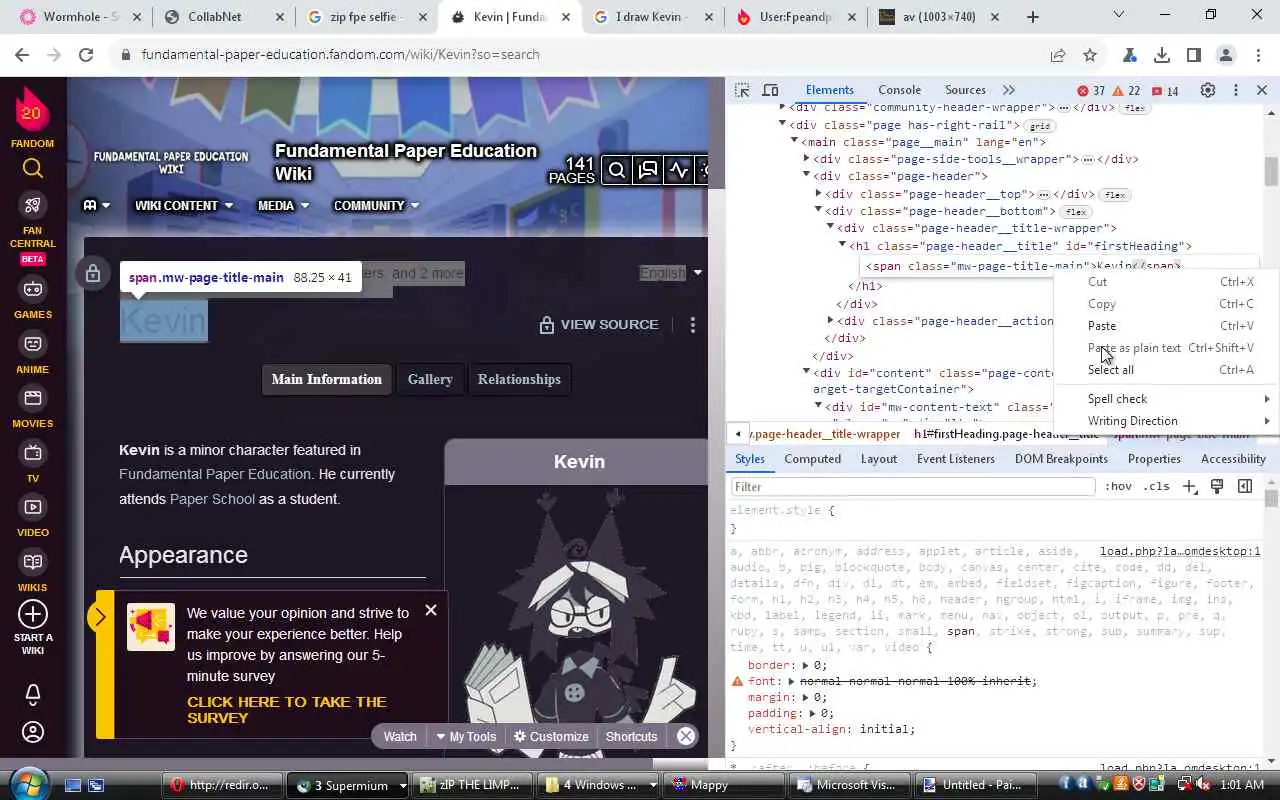Collapse the page-header__bottom div node

tap(818, 211)
